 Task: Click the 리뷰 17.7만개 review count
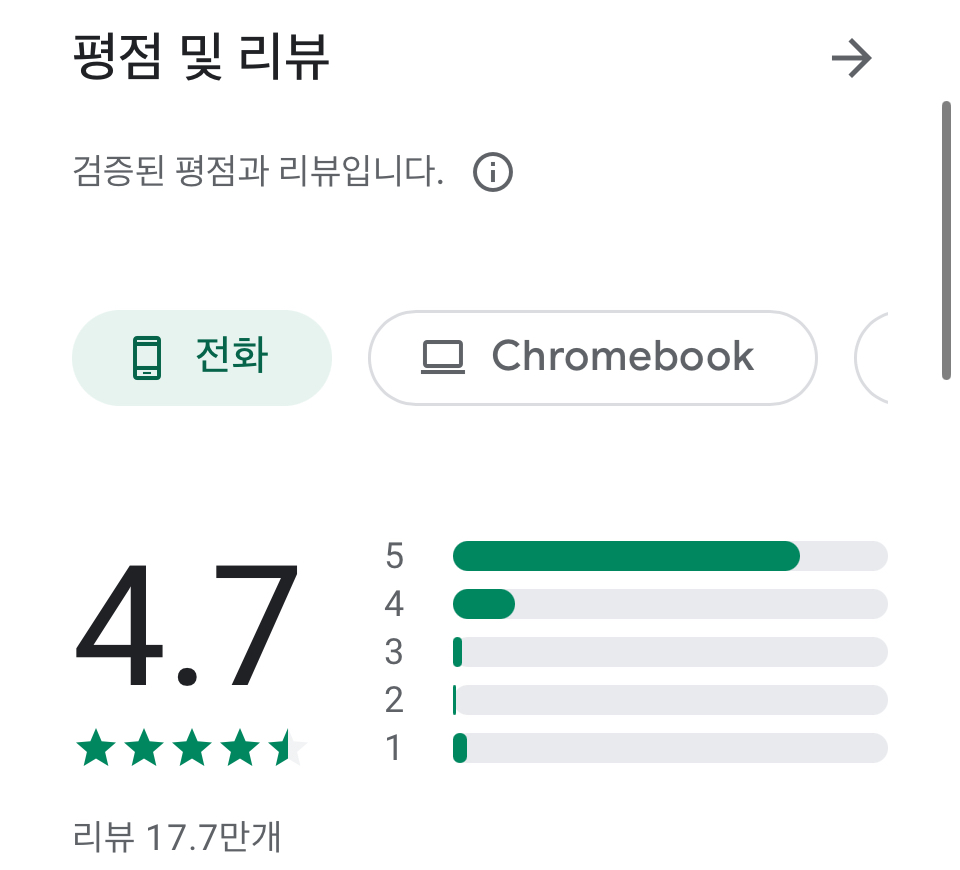177,836
